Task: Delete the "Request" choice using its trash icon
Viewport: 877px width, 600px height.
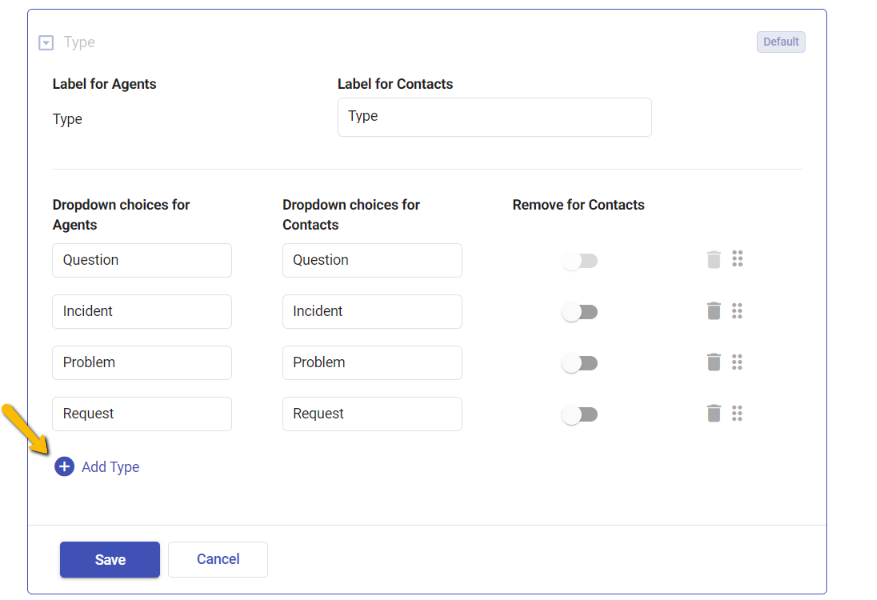Action: pos(713,413)
